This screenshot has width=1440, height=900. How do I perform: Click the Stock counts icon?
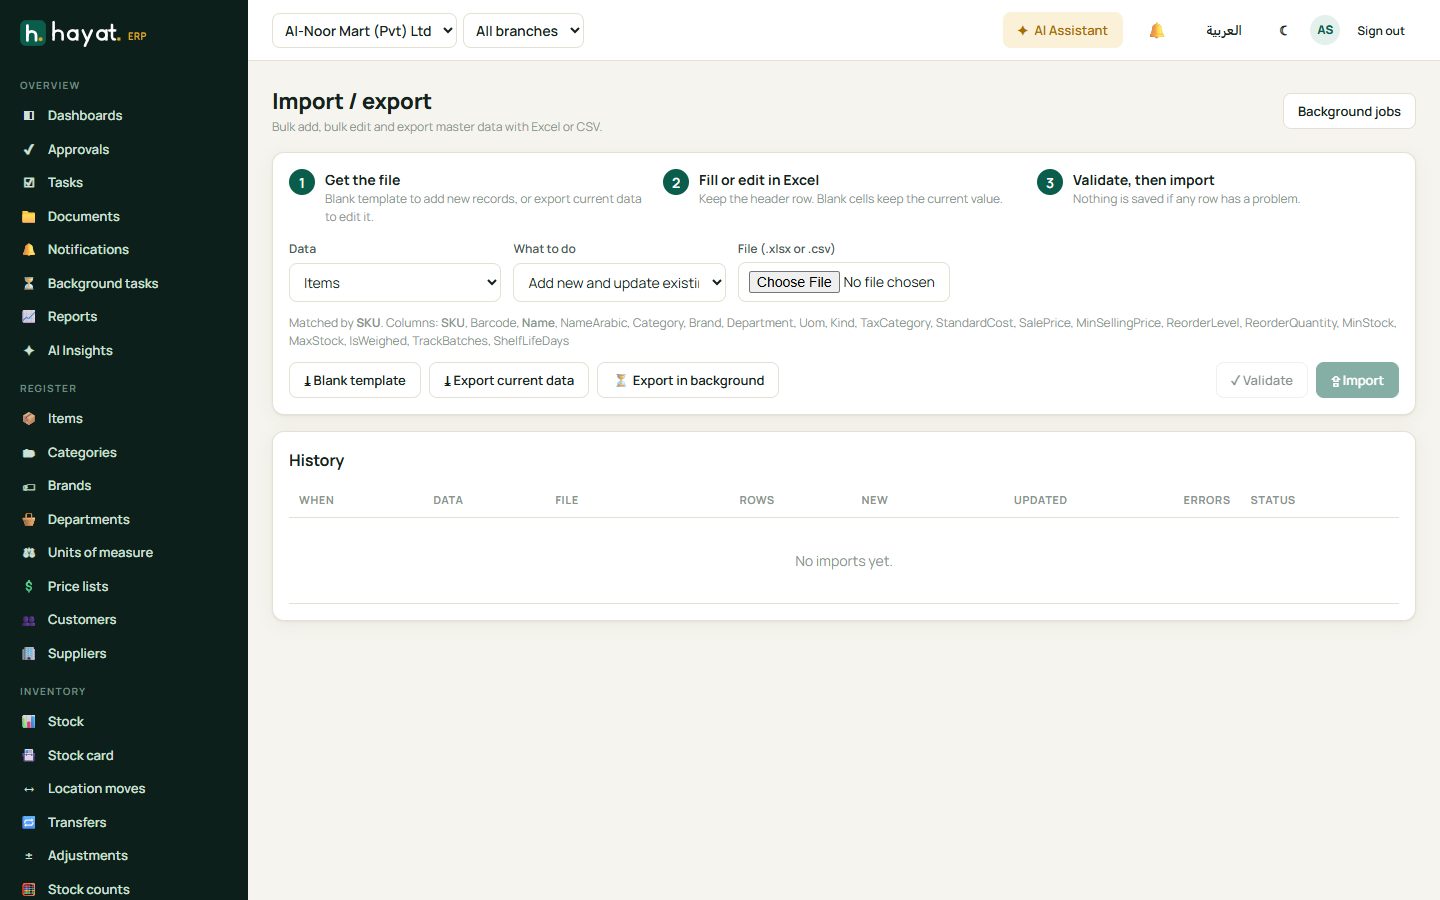(x=29, y=890)
